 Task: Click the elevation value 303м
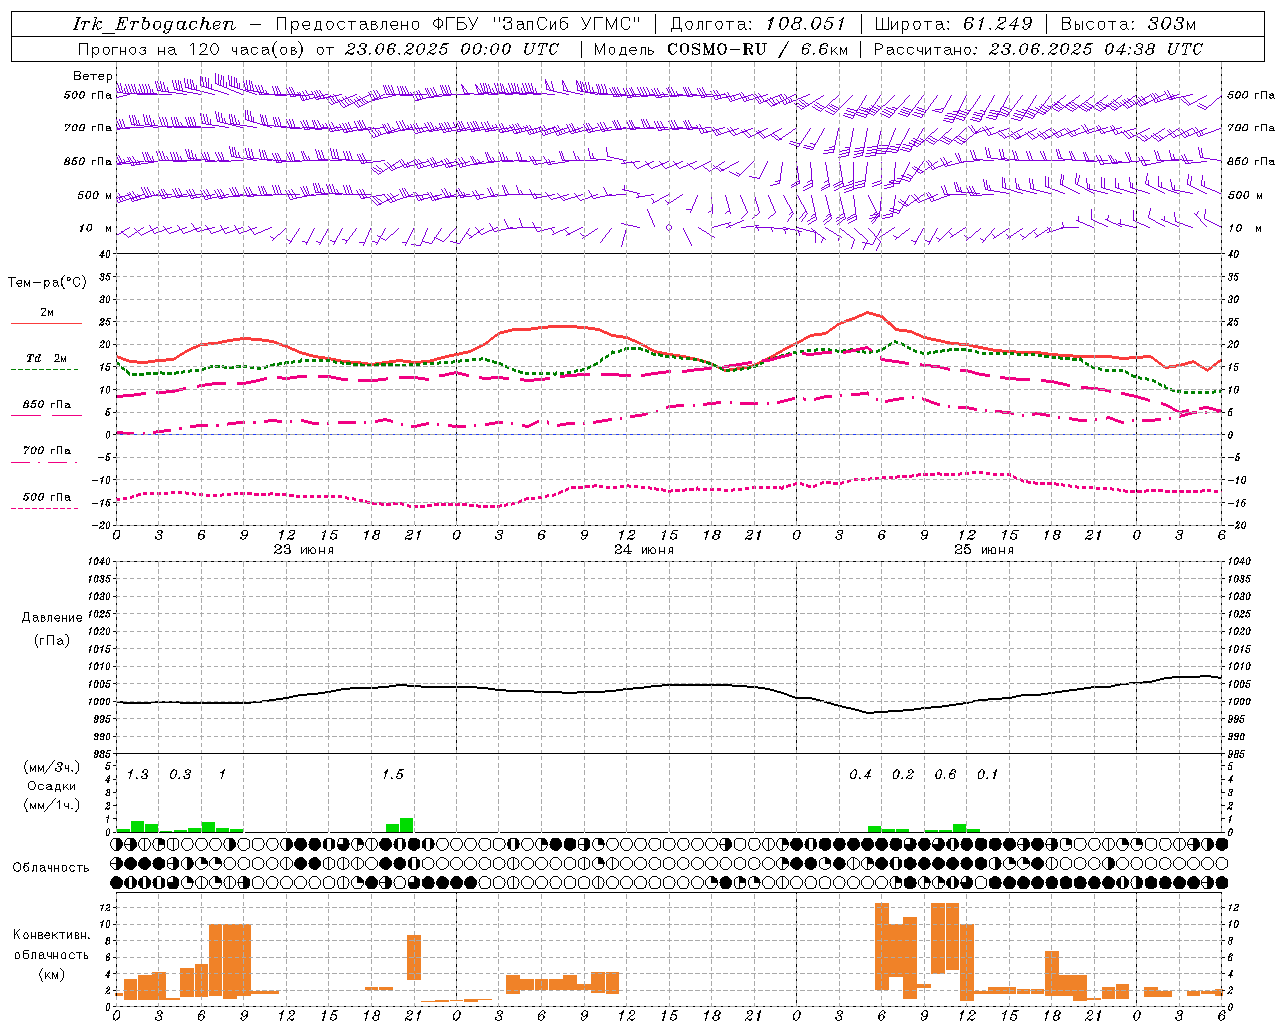(1172, 24)
